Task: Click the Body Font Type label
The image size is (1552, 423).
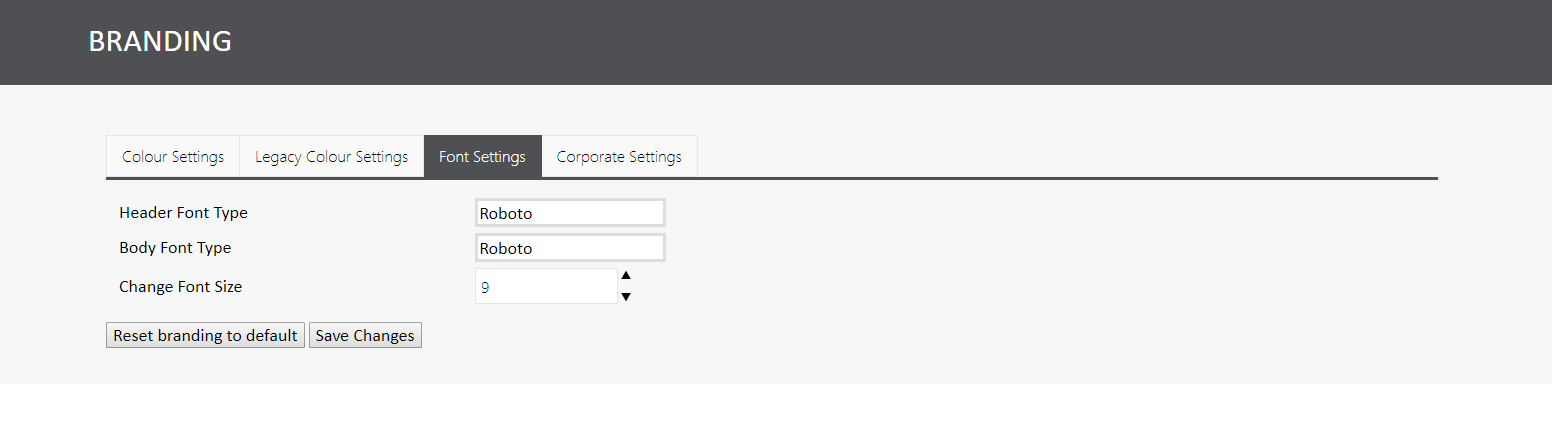Action: (175, 248)
